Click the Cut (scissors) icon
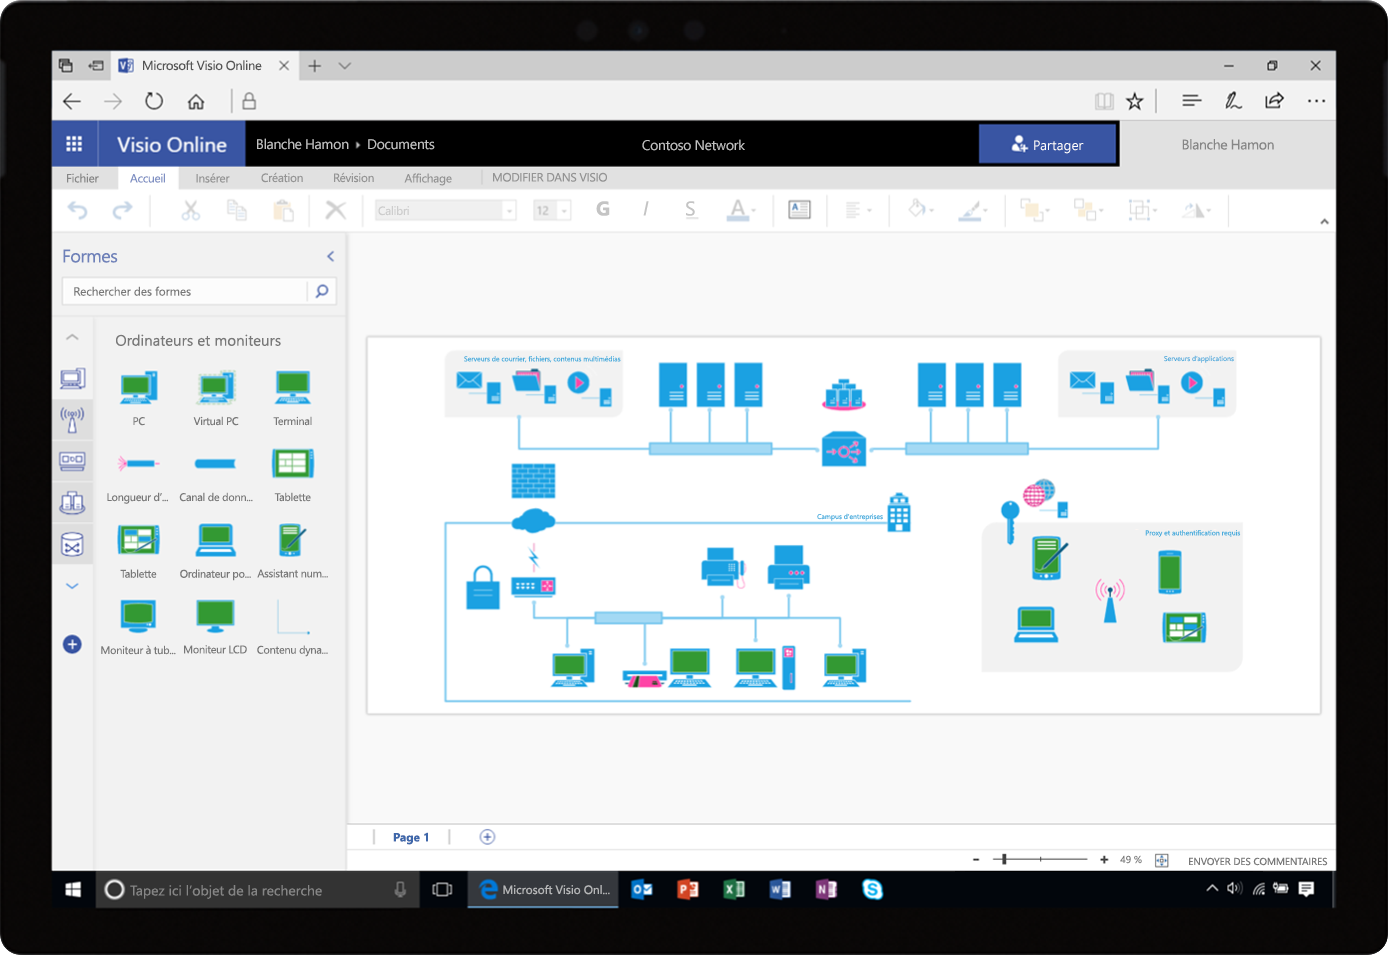This screenshot has height=955, width=1388. [x=190, y=210]
